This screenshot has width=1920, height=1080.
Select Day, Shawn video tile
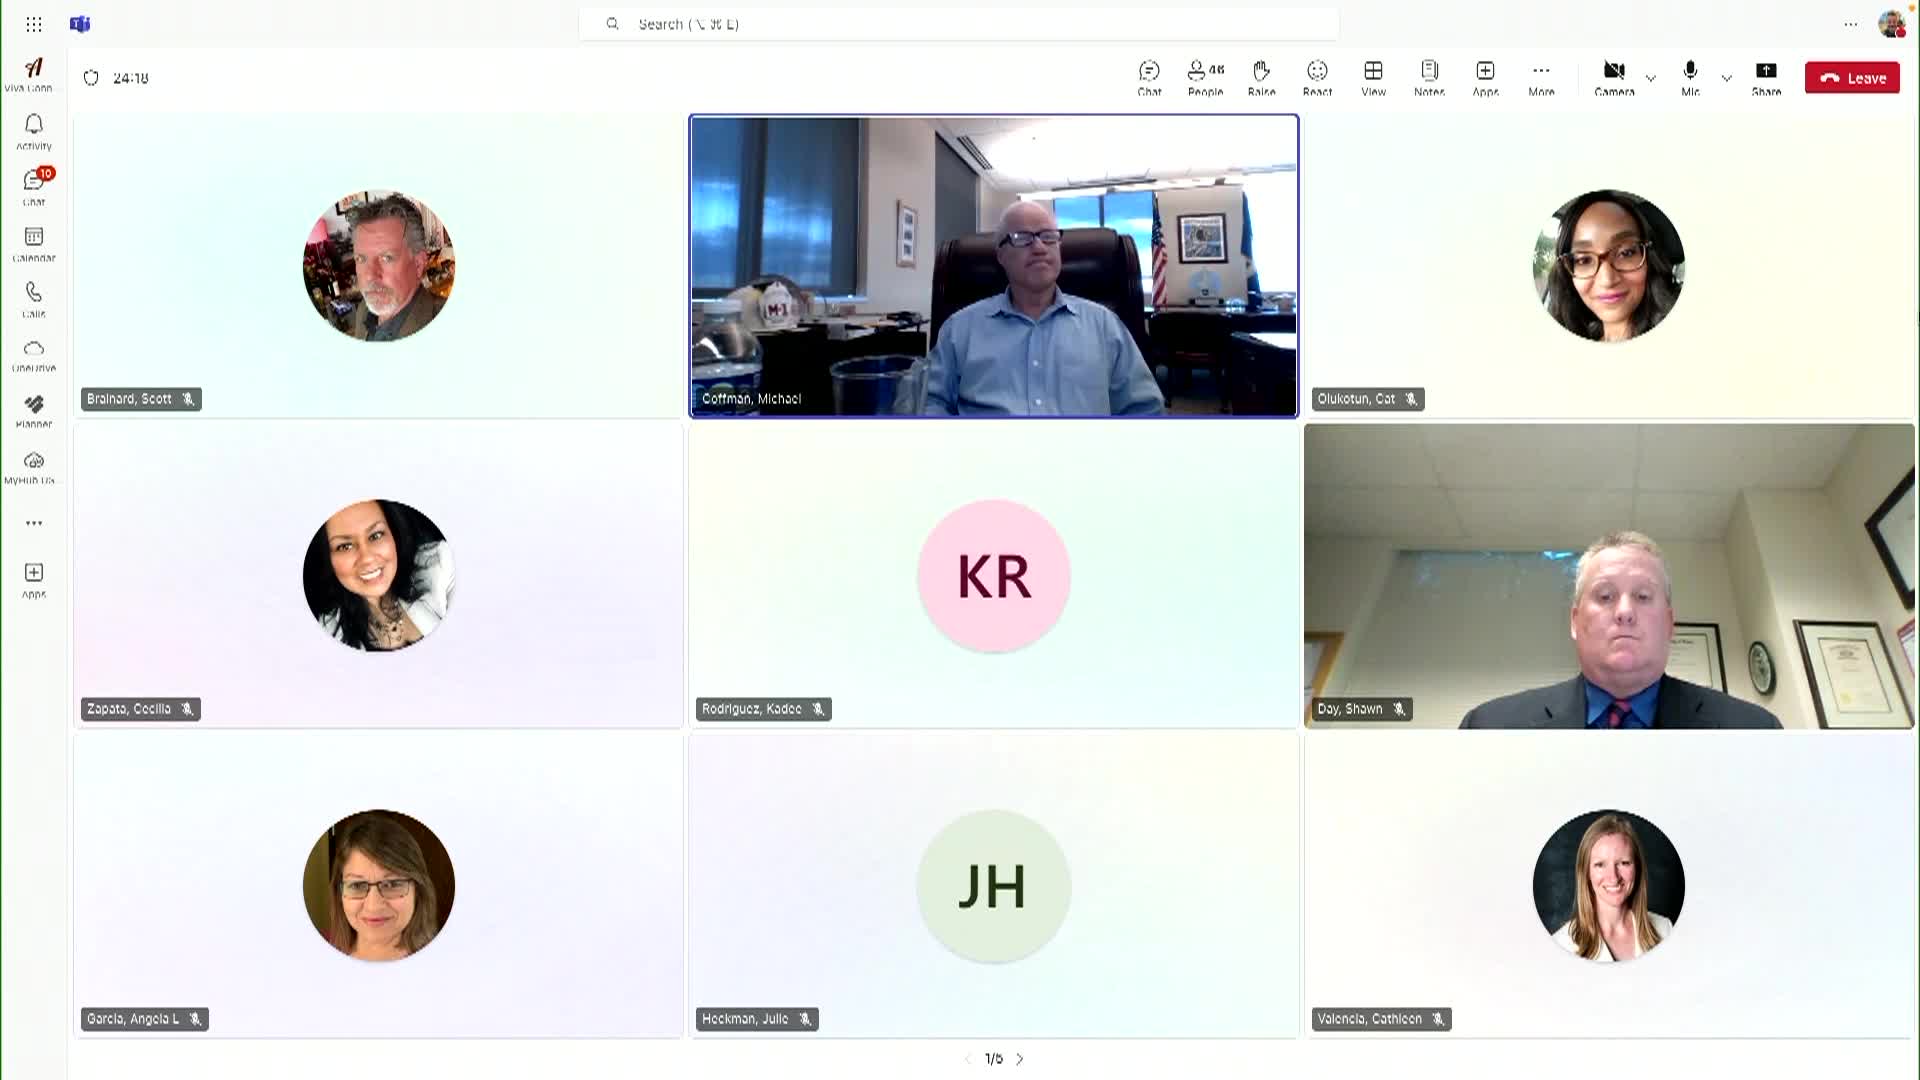click(1608, 575)
